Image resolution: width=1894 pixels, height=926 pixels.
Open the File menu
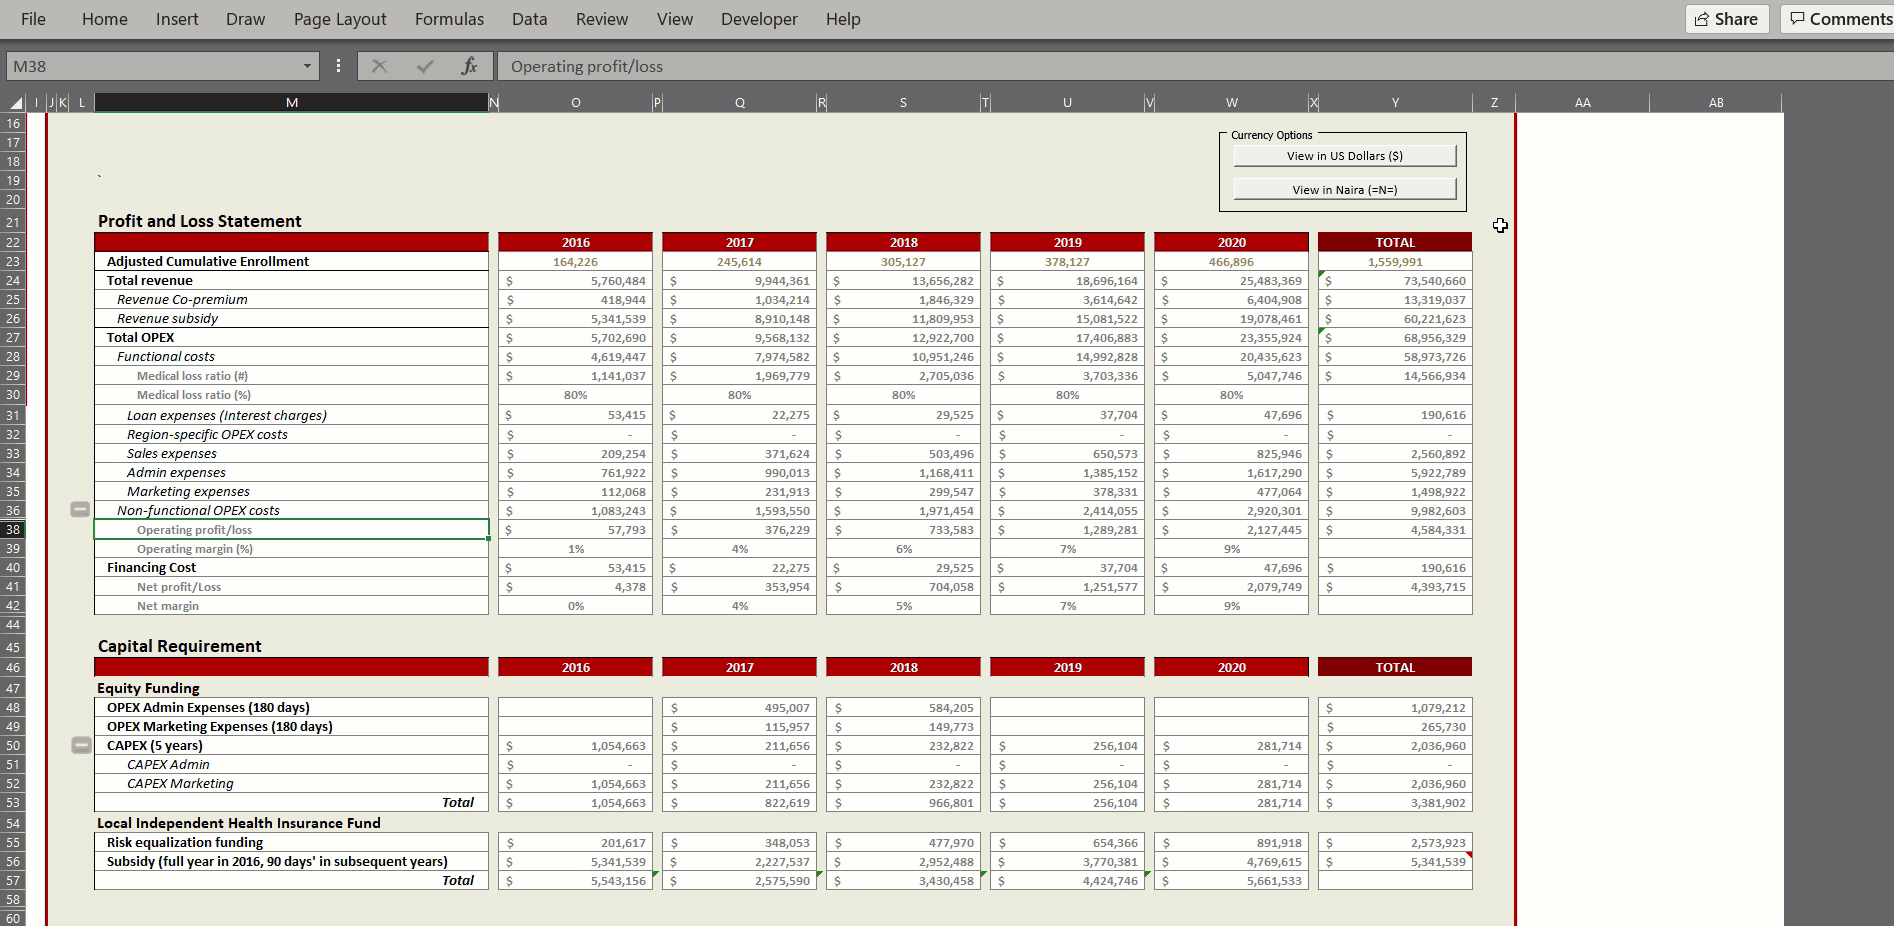tap(33, 19)
